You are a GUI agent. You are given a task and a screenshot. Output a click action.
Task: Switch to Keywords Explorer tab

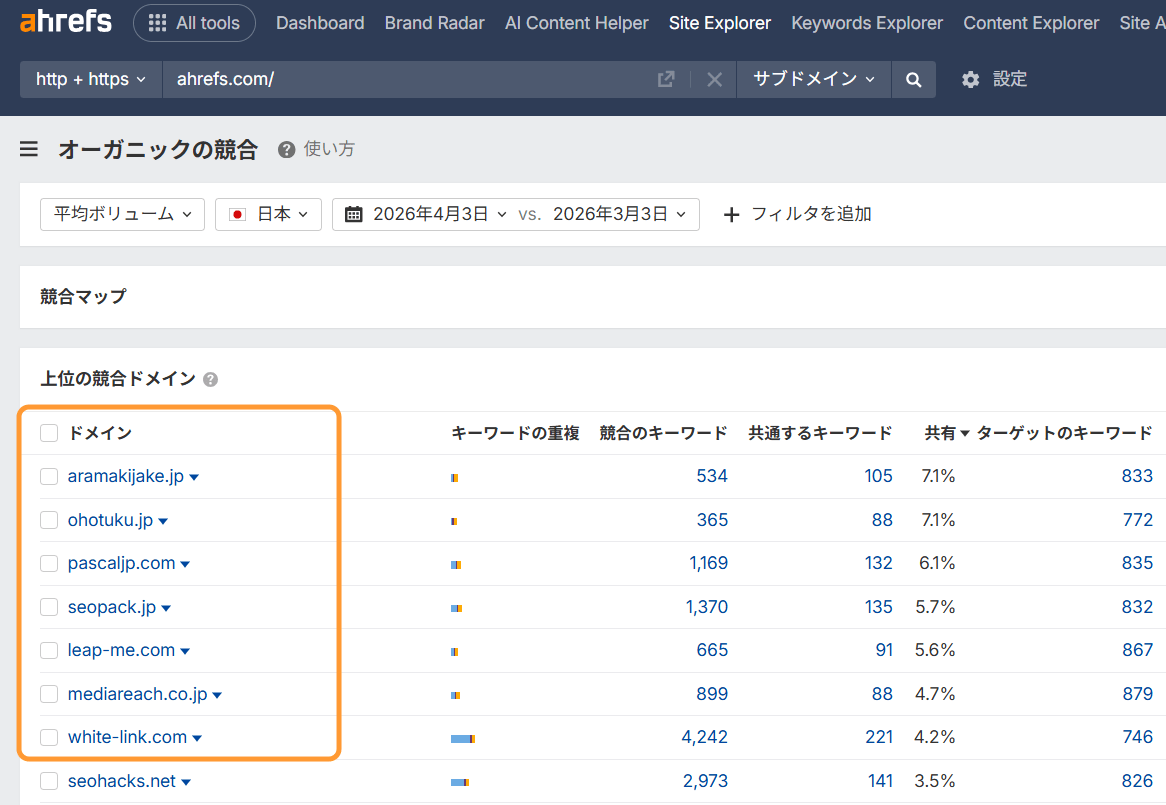(x=867, y=23)
